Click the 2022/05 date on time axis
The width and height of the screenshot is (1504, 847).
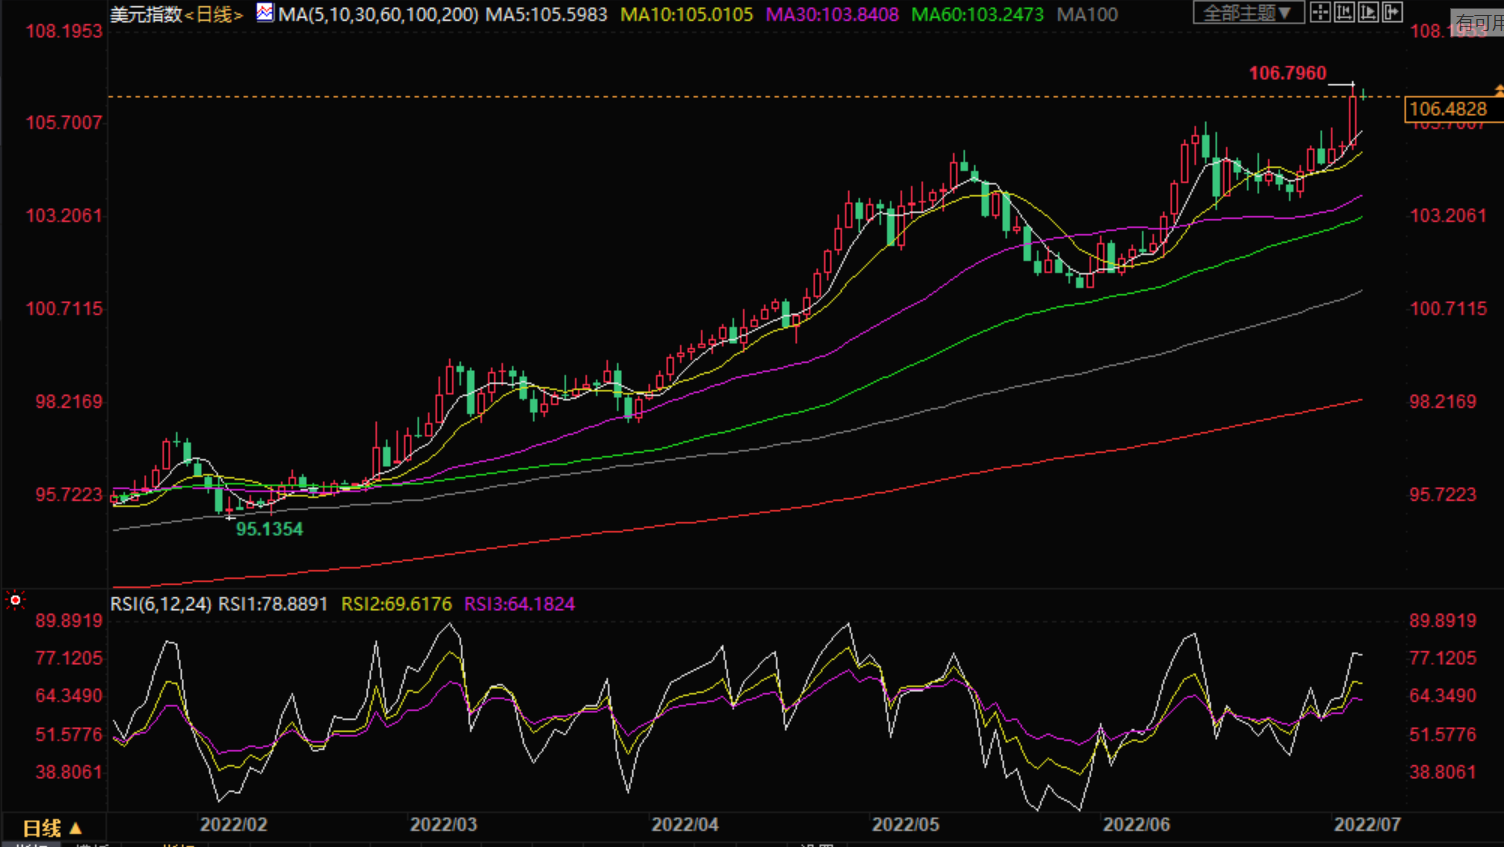point(905,825)
